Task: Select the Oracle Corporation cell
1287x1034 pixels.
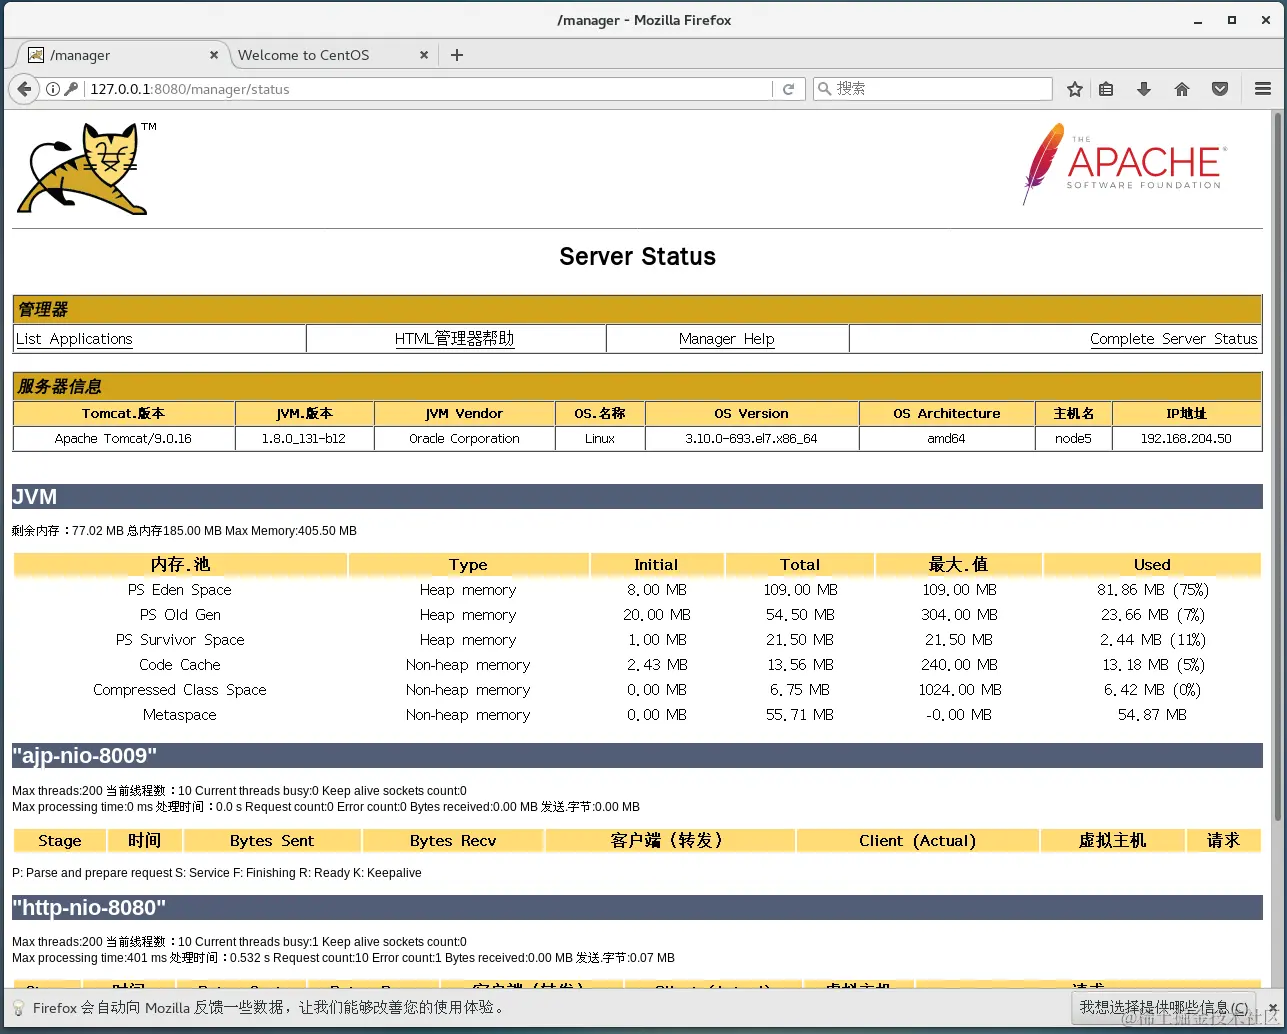Action: (464, 438)
